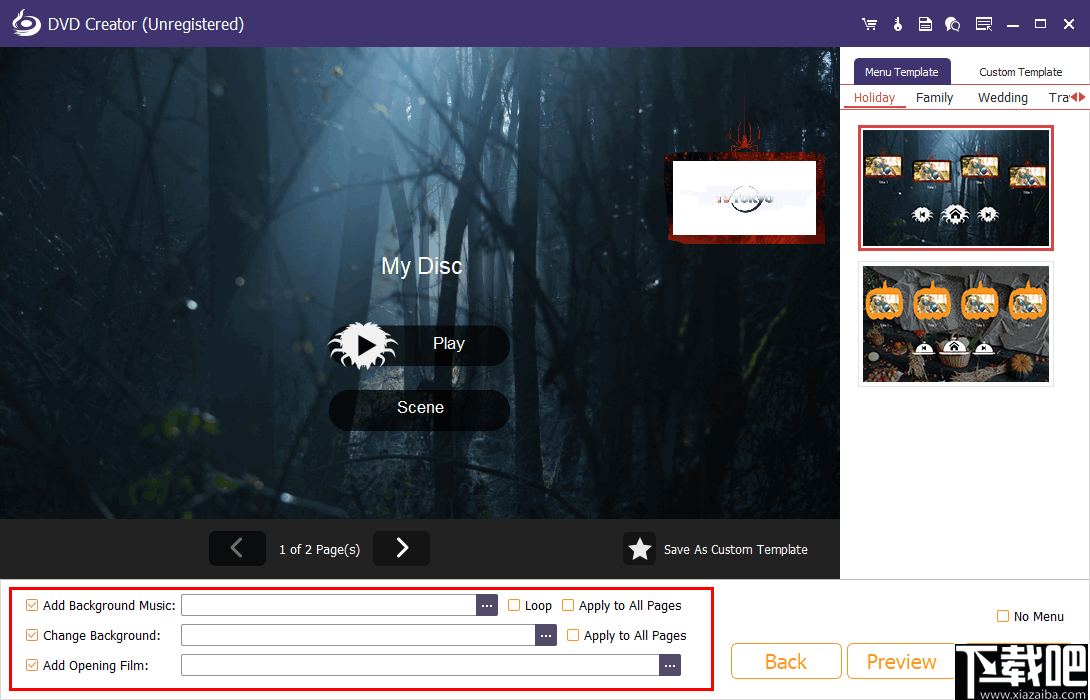Image resolution: width=1090 pixels, height=700 pixels.
Task: Click the Back button
Action: point(786,661)
